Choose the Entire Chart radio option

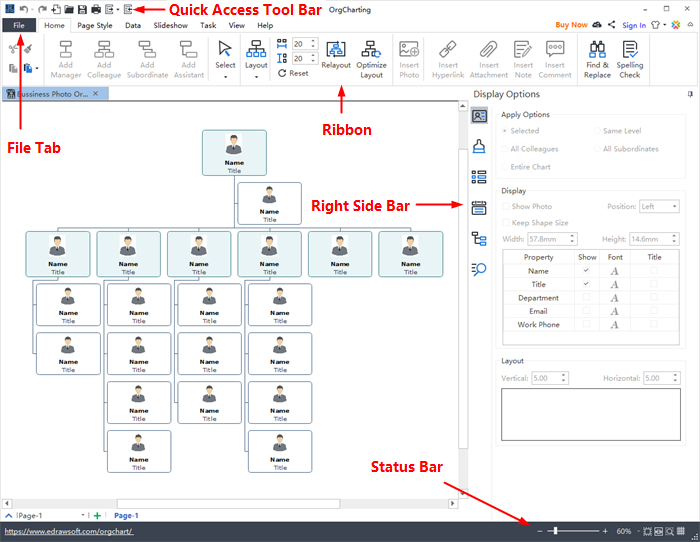[504, 167]
